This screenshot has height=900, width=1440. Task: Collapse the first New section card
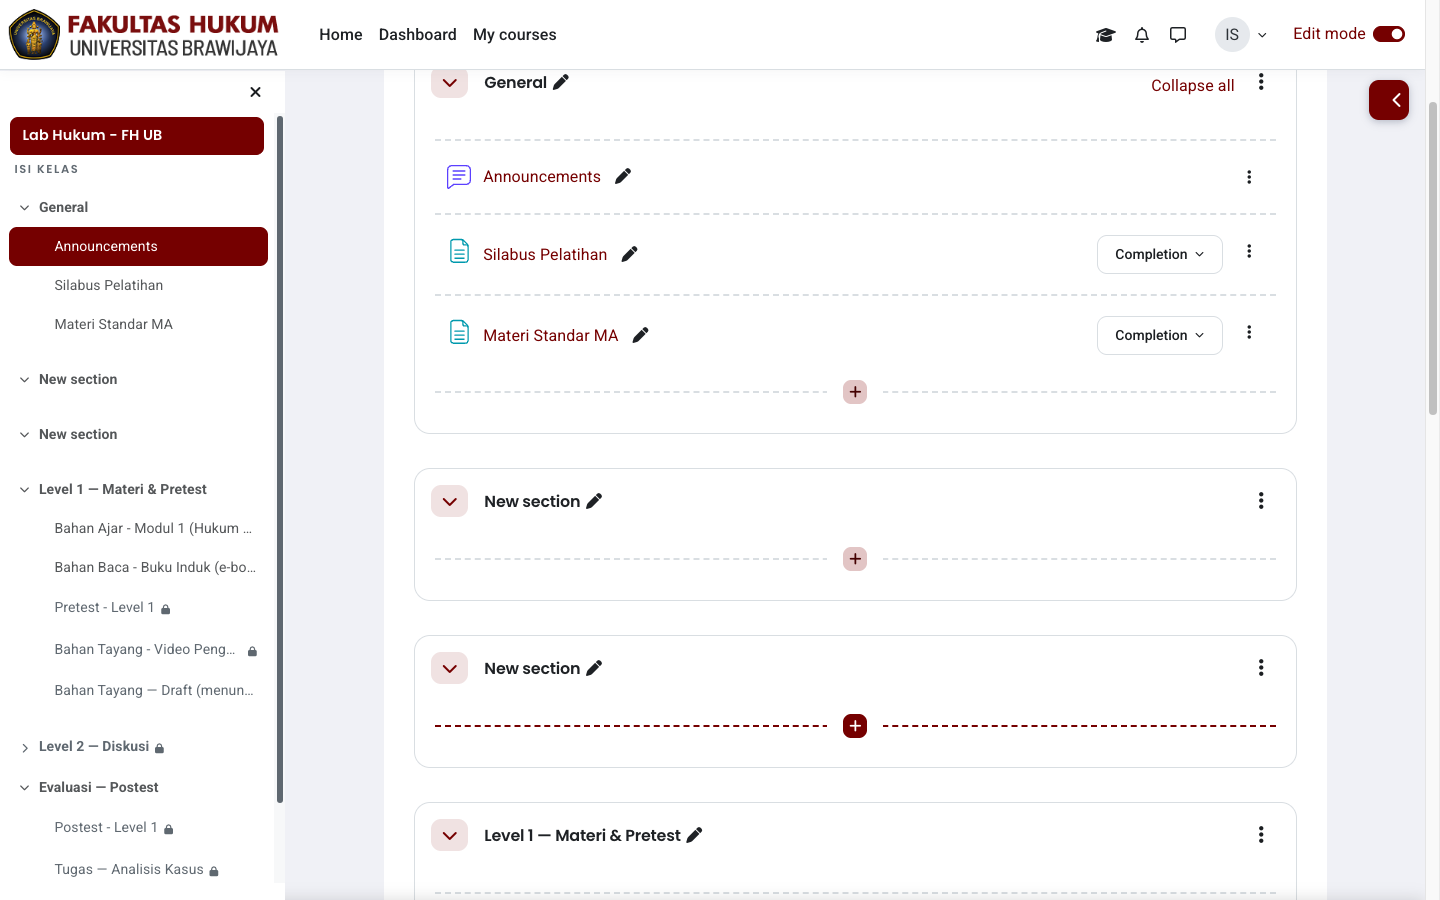450,501
